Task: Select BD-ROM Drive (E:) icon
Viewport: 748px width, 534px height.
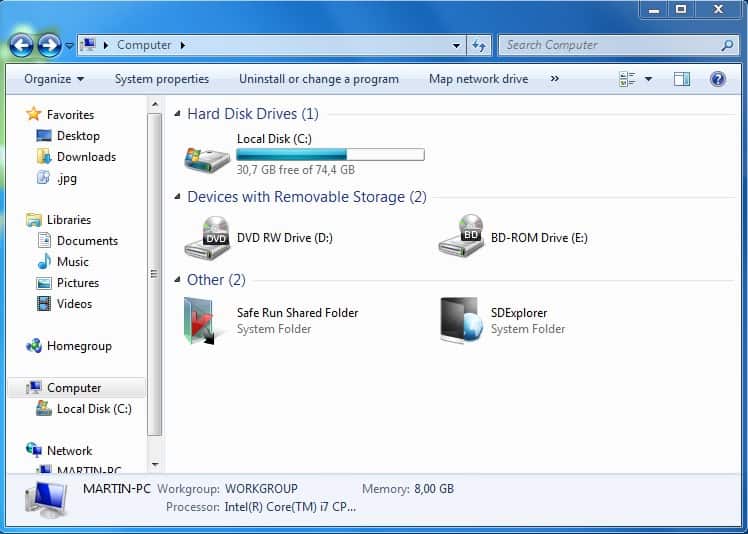Action: (461, 236)
